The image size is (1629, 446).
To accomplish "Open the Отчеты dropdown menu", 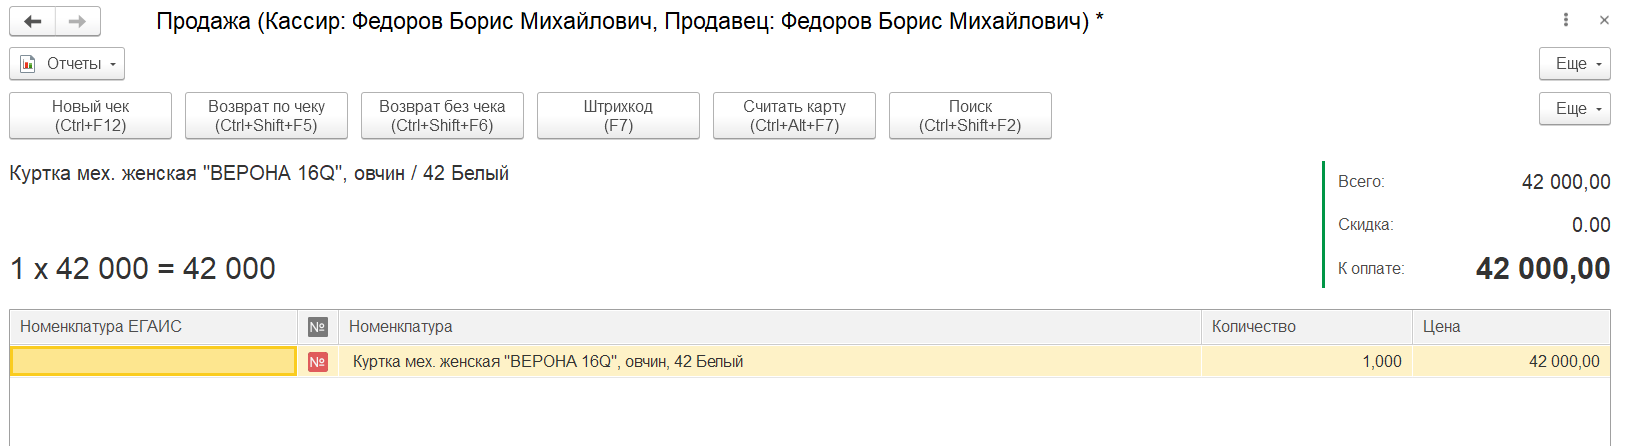I will (67, 64).
